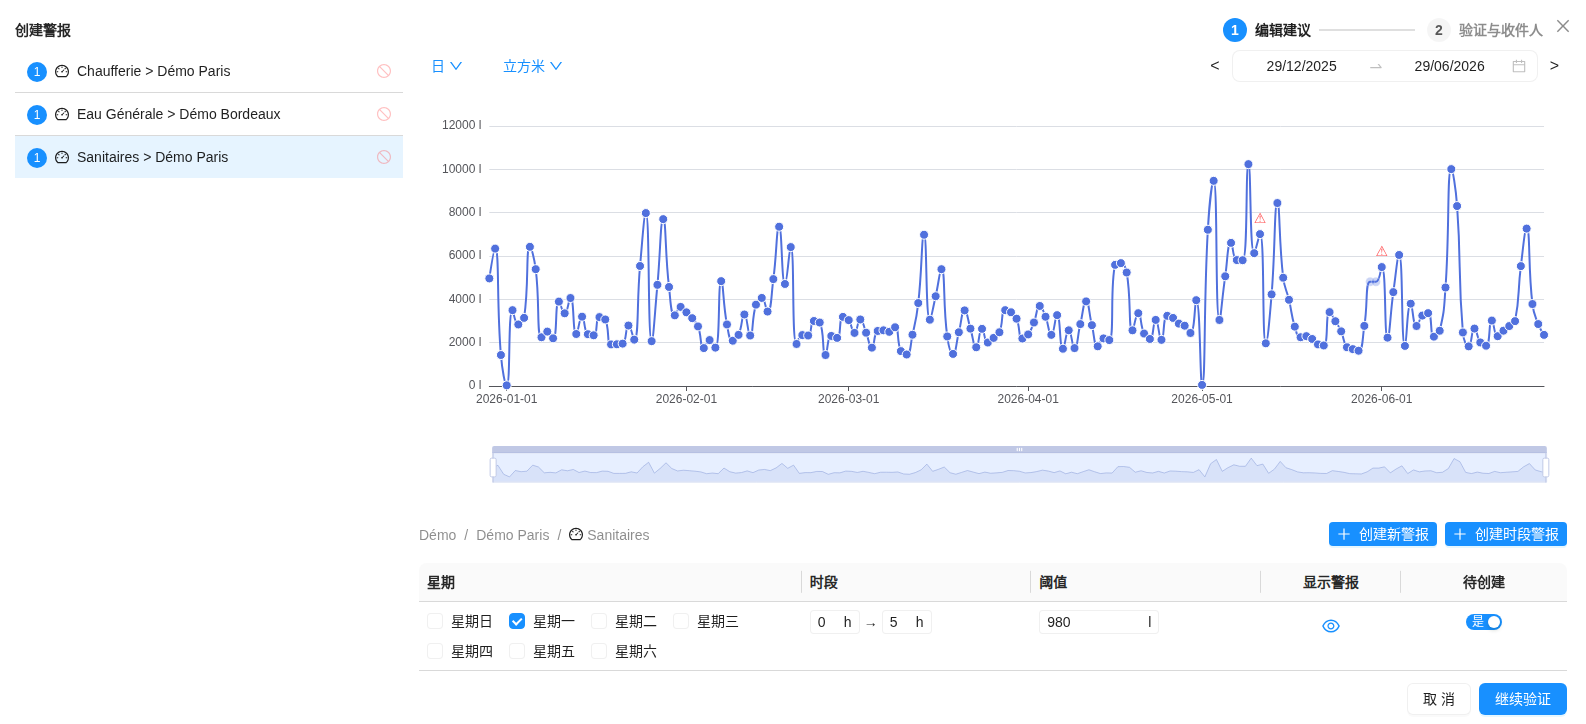Click the disable icon on Sanitaires row
This screenshot has height=724, width=1586.
(x=384, y=157)
